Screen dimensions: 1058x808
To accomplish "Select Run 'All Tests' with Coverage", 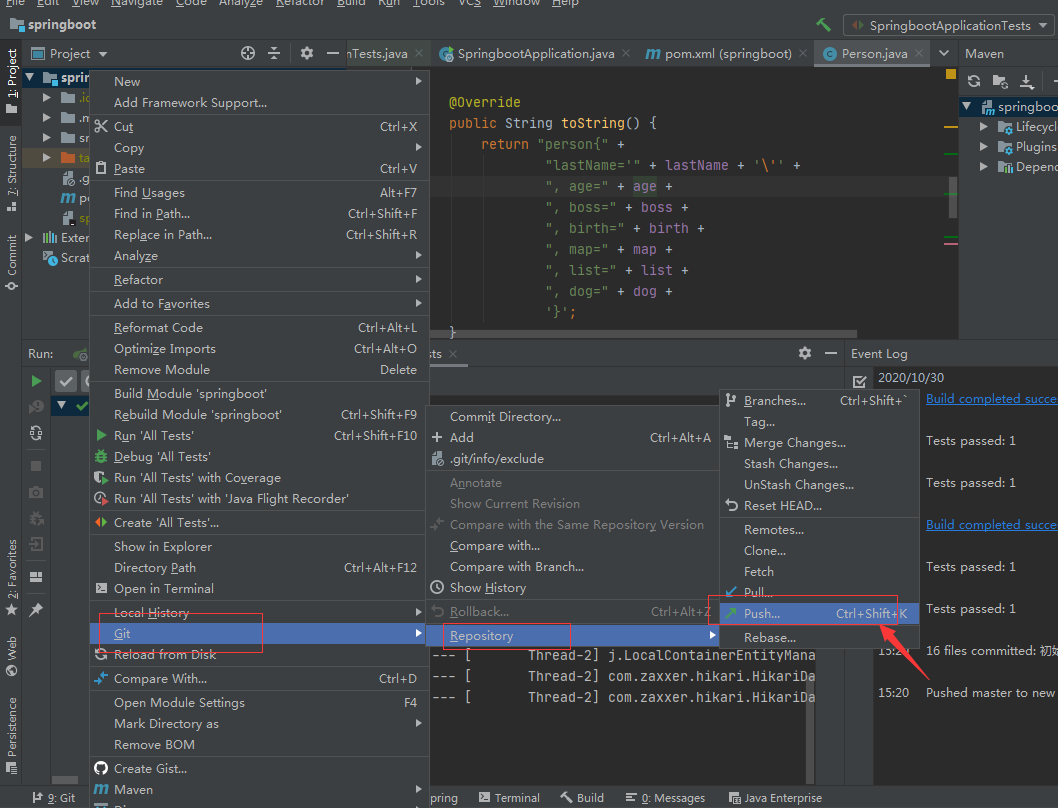I will pos(259,478).
